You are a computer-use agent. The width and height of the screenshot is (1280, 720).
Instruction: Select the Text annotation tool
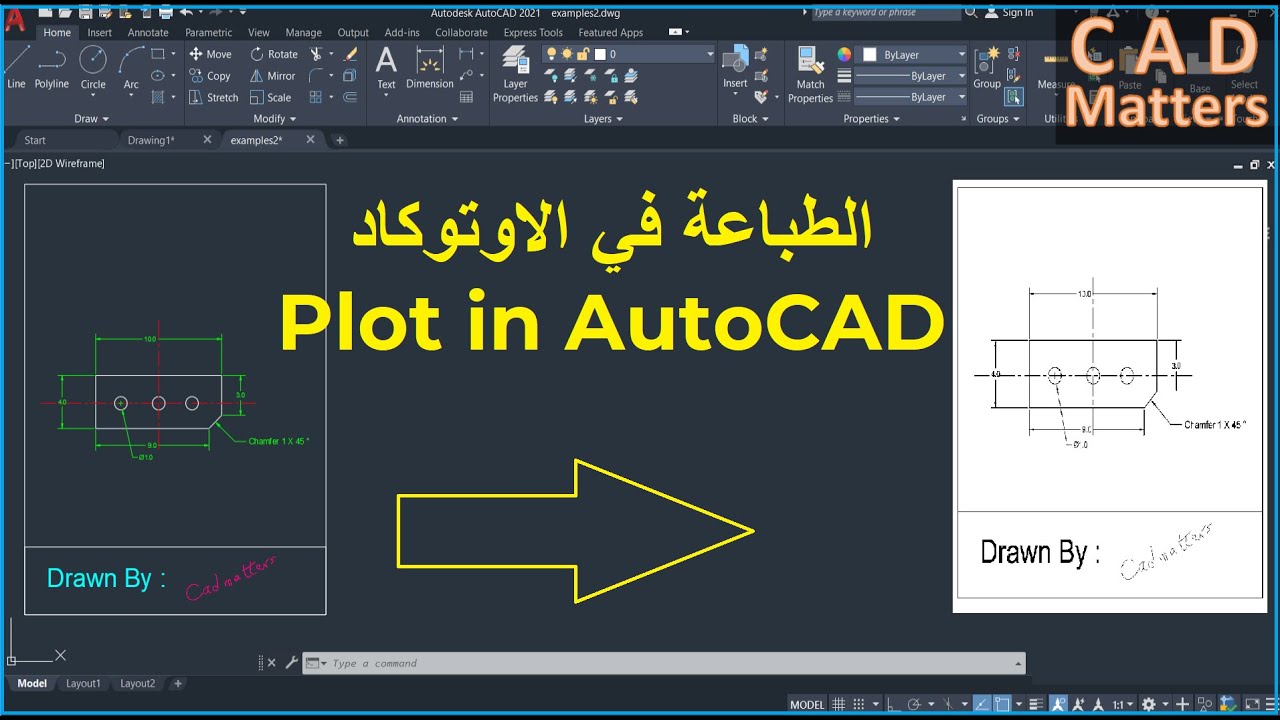click(x=386, y=68)
